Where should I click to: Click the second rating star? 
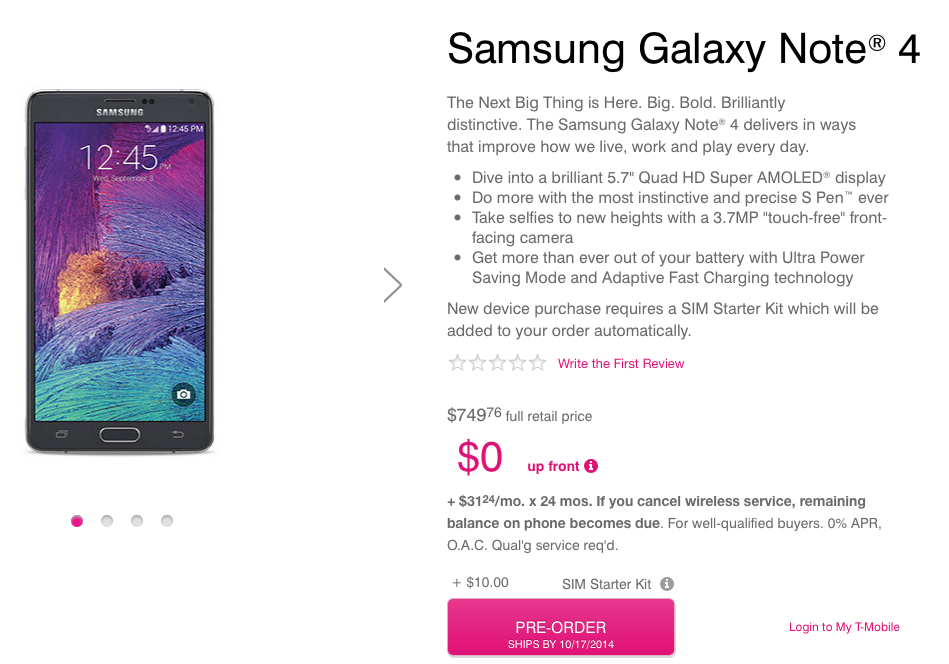tap(478, 363)
